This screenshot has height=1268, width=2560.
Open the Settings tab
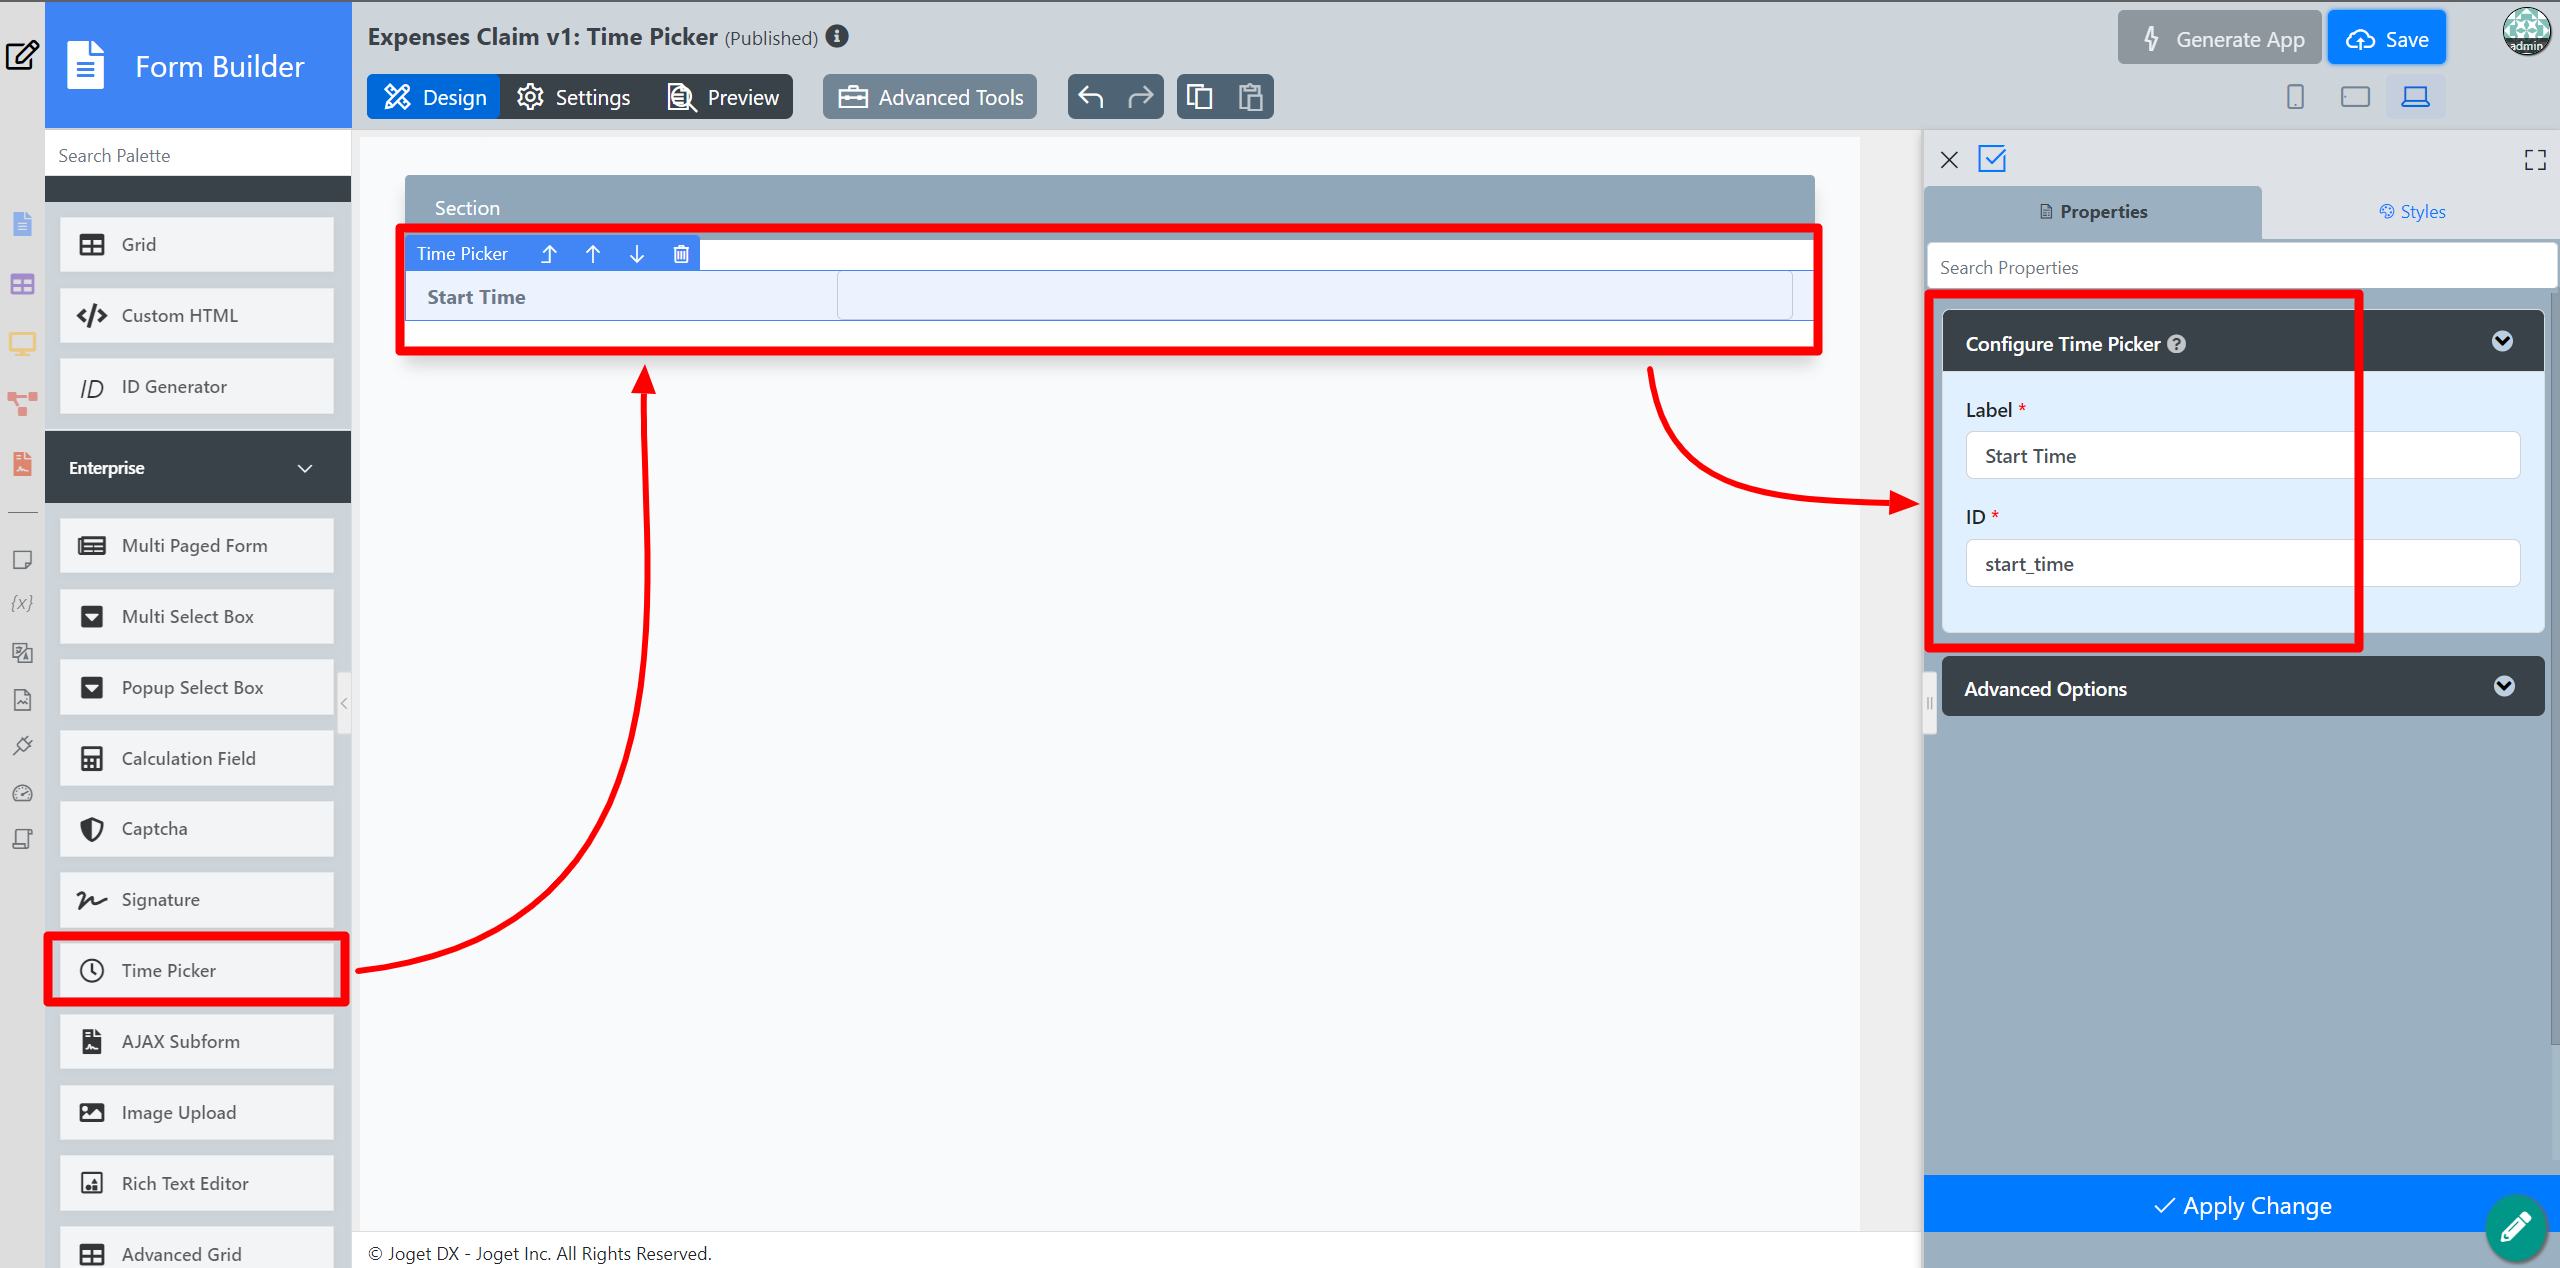tap(574, 97)
